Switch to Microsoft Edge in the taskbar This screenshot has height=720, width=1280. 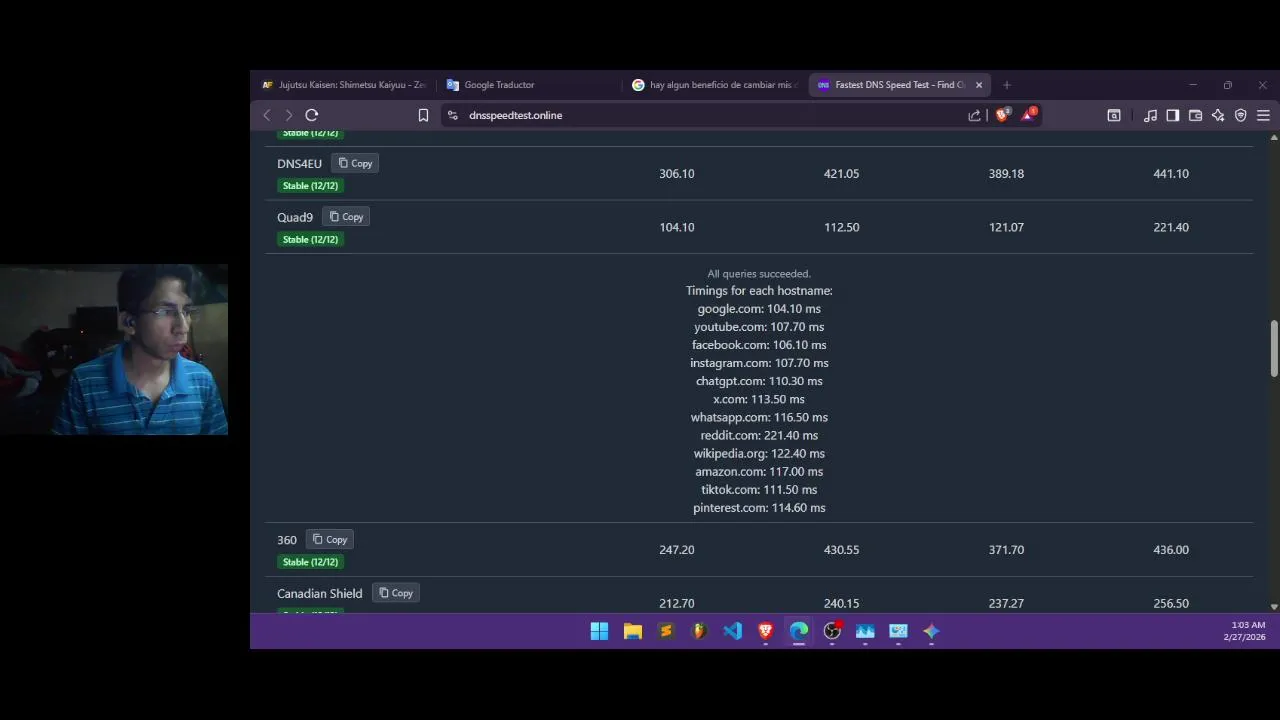pos(799,631)
